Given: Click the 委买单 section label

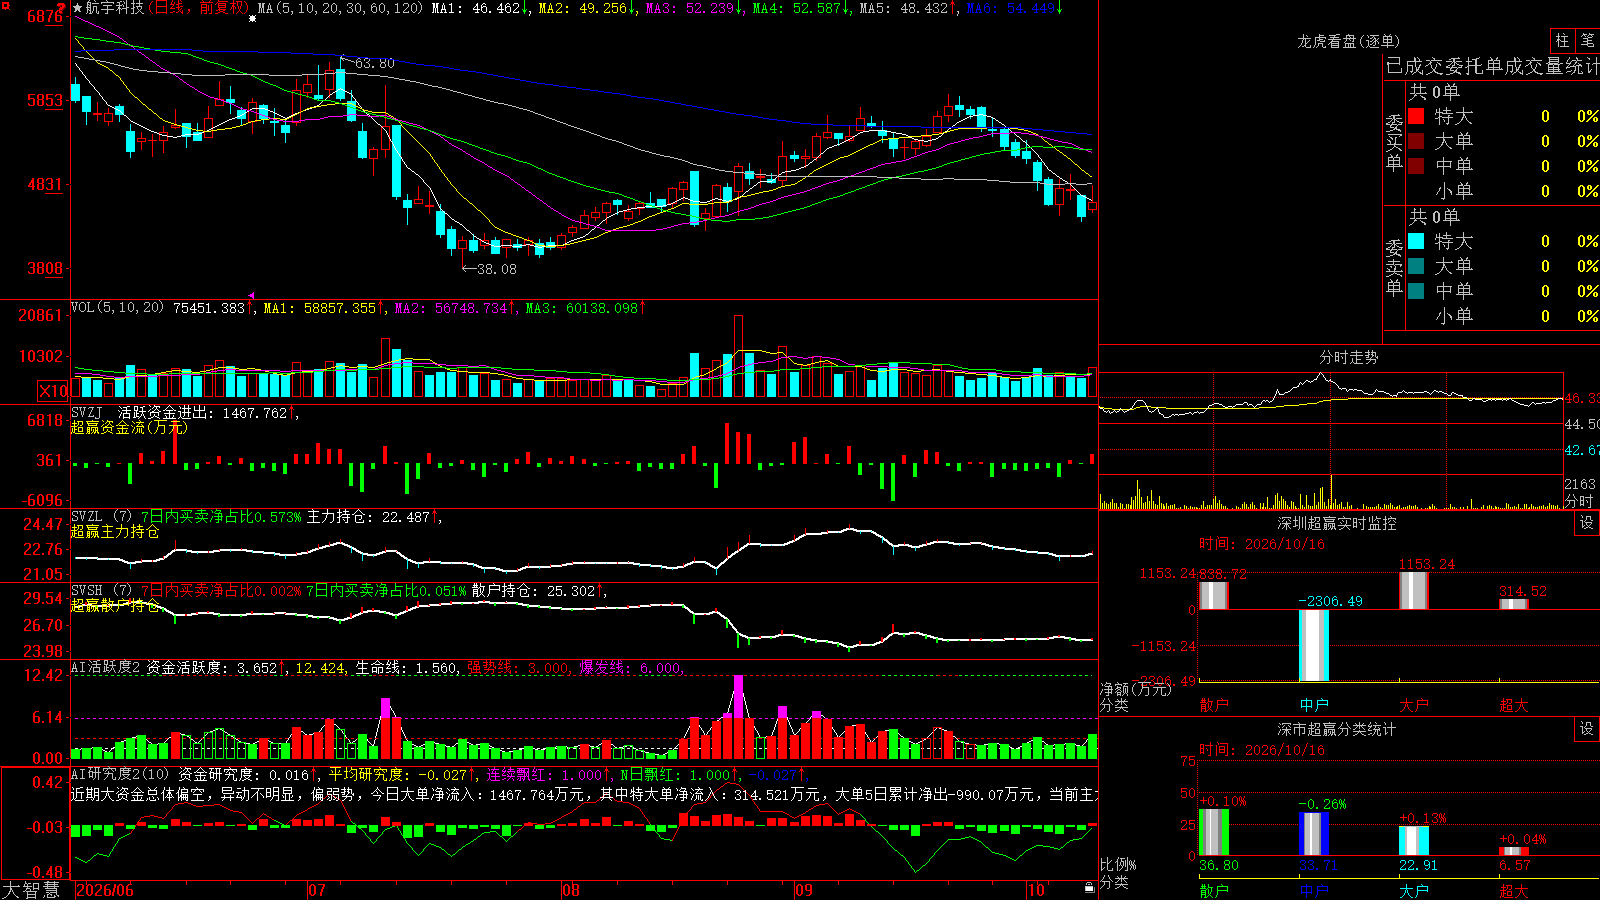Looking at the screenshot, I should click(1394, 142).
